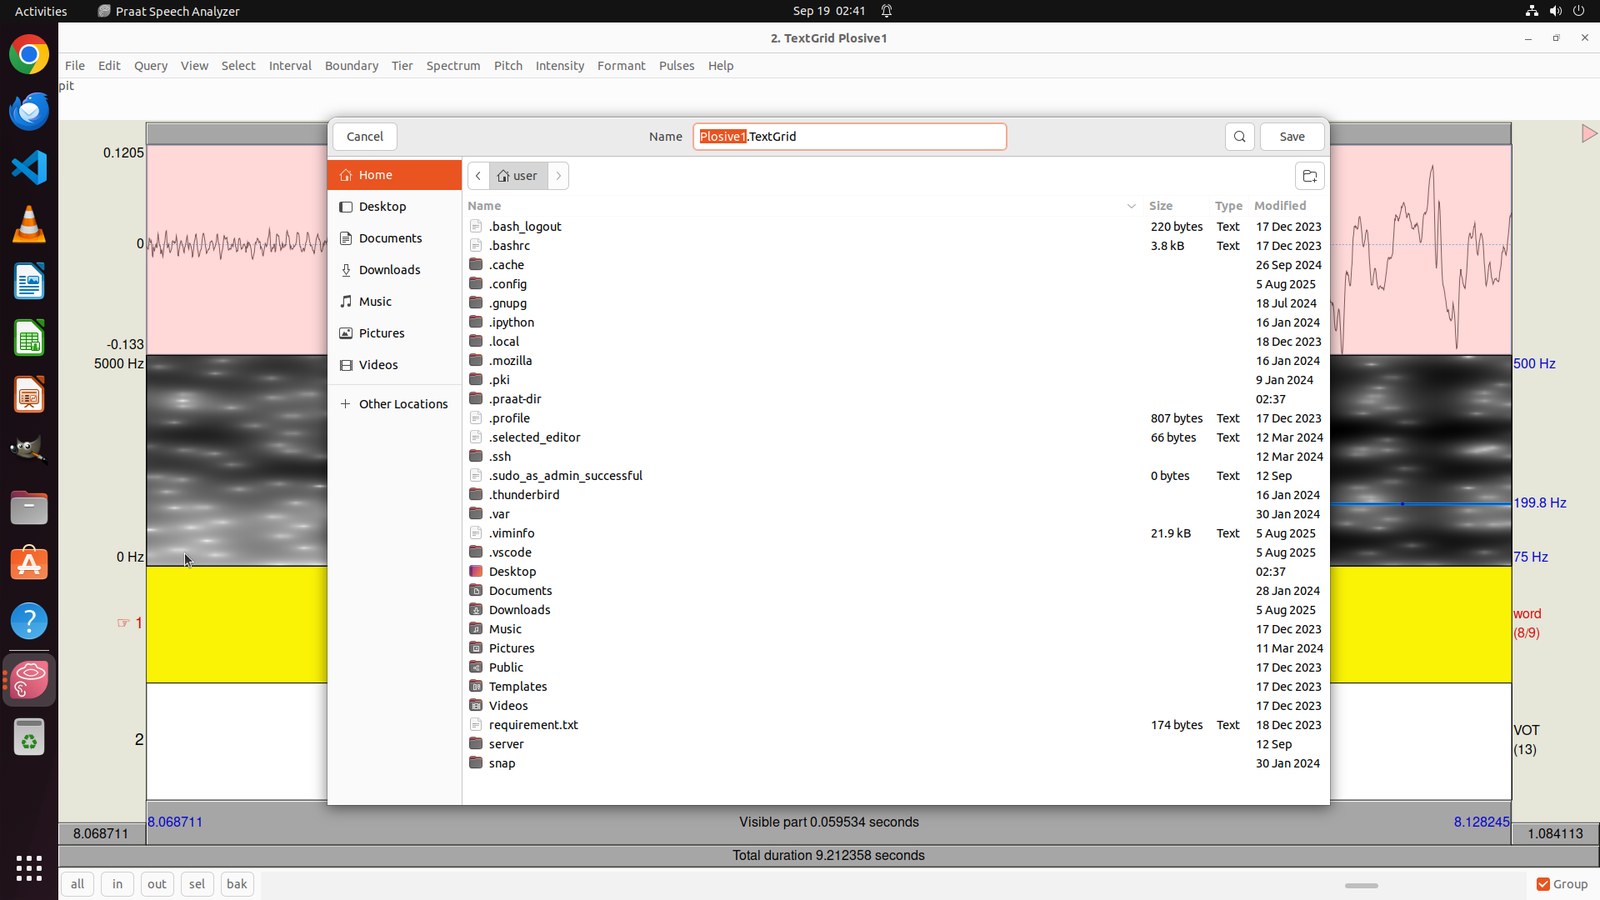
Task: Open Visual Studio Code from dock
Action: 29,167
